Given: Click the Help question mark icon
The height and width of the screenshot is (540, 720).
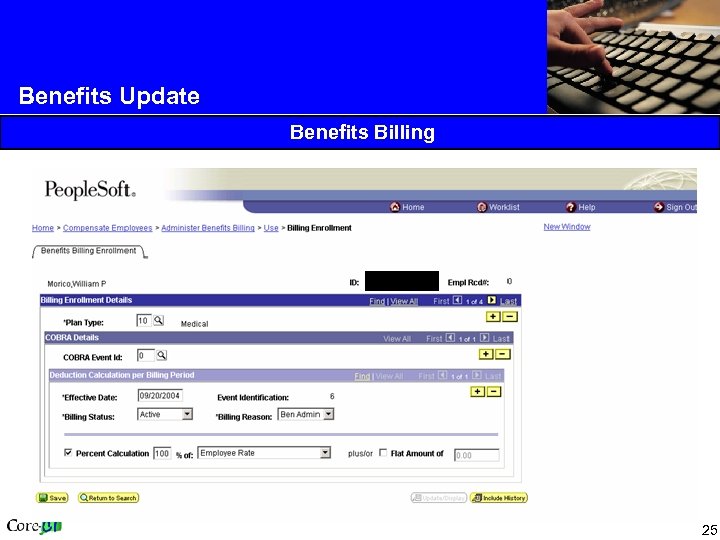Looking at the screenshot, I should coord(570,207).
